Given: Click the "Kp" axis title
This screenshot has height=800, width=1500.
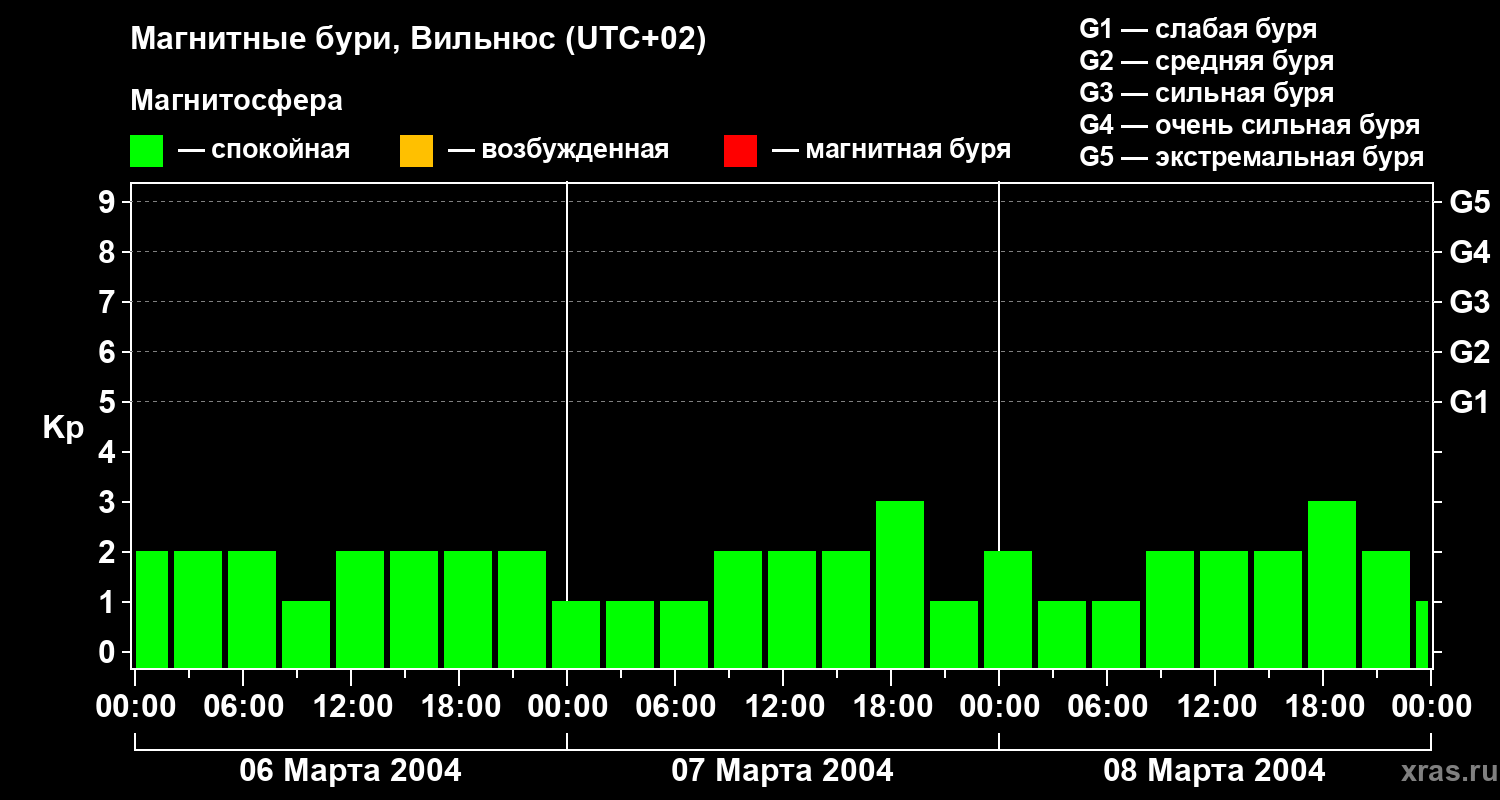Looking at the screenshot, I should [63, 427].
